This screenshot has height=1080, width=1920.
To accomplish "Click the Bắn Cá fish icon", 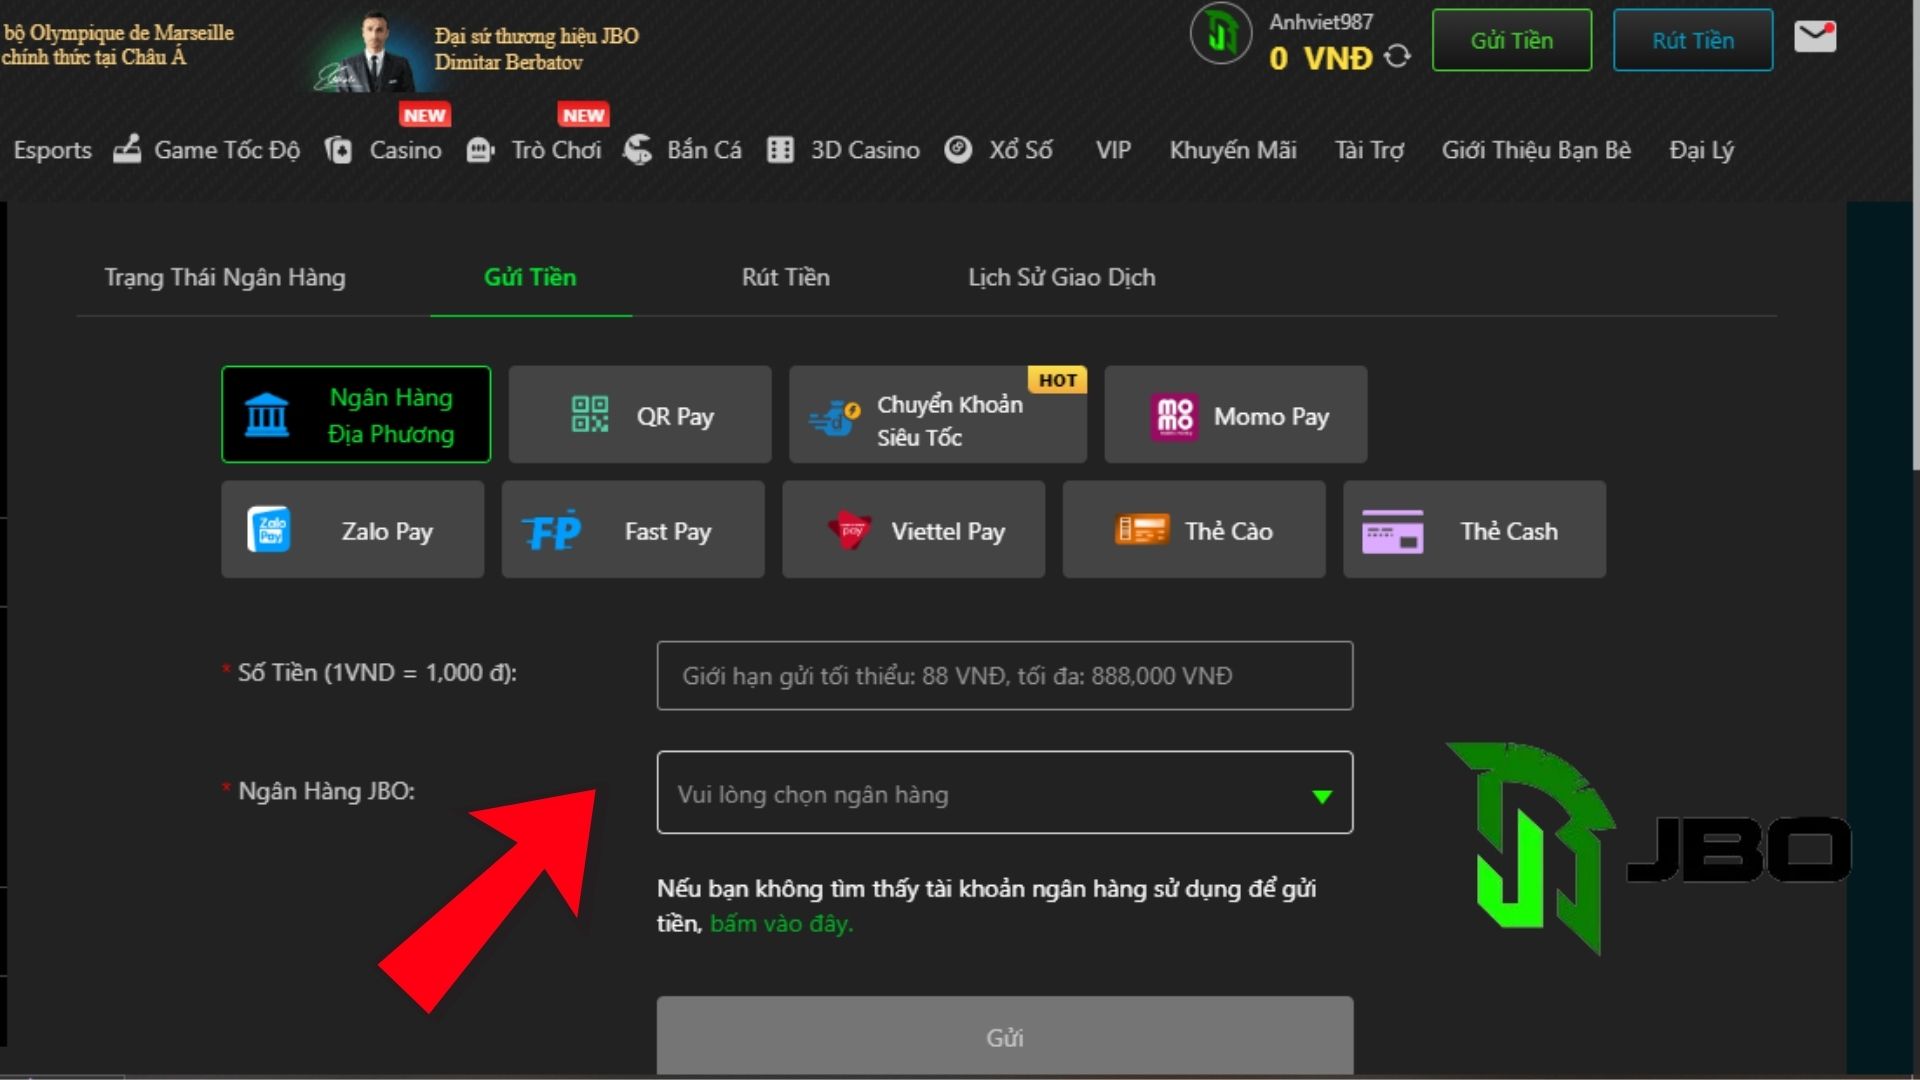I will [x=637, y=150].
